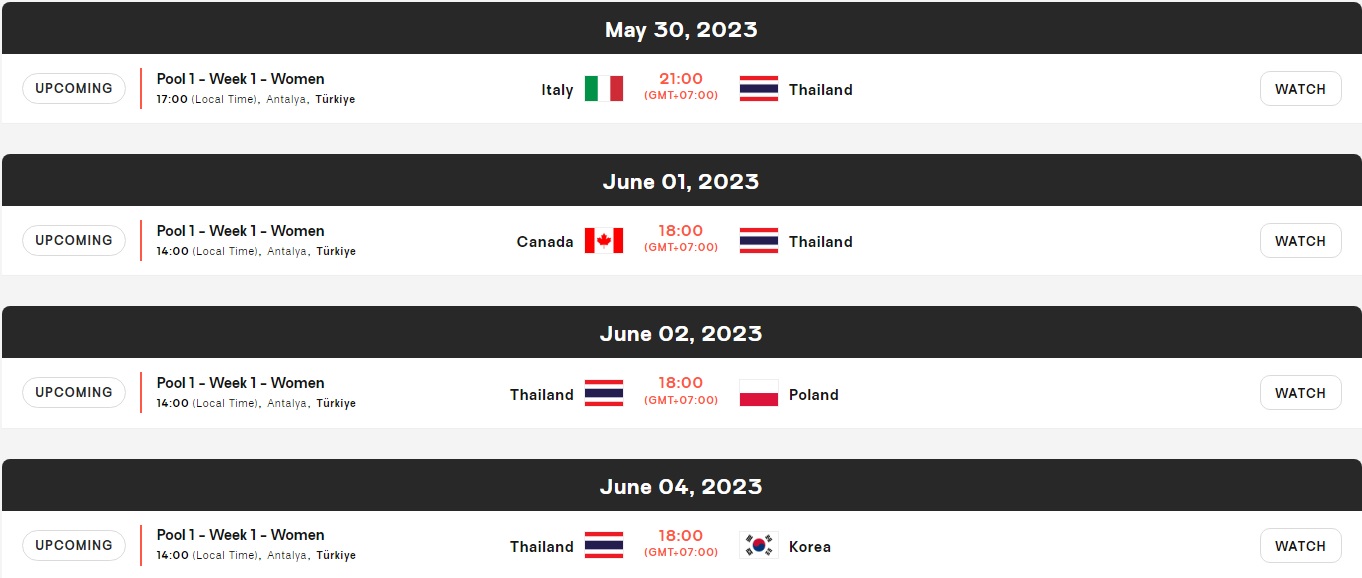The width and height of the screenshot is (1362, 578).
Task: Click the Poland team name
Action: (x=814, y=394)
